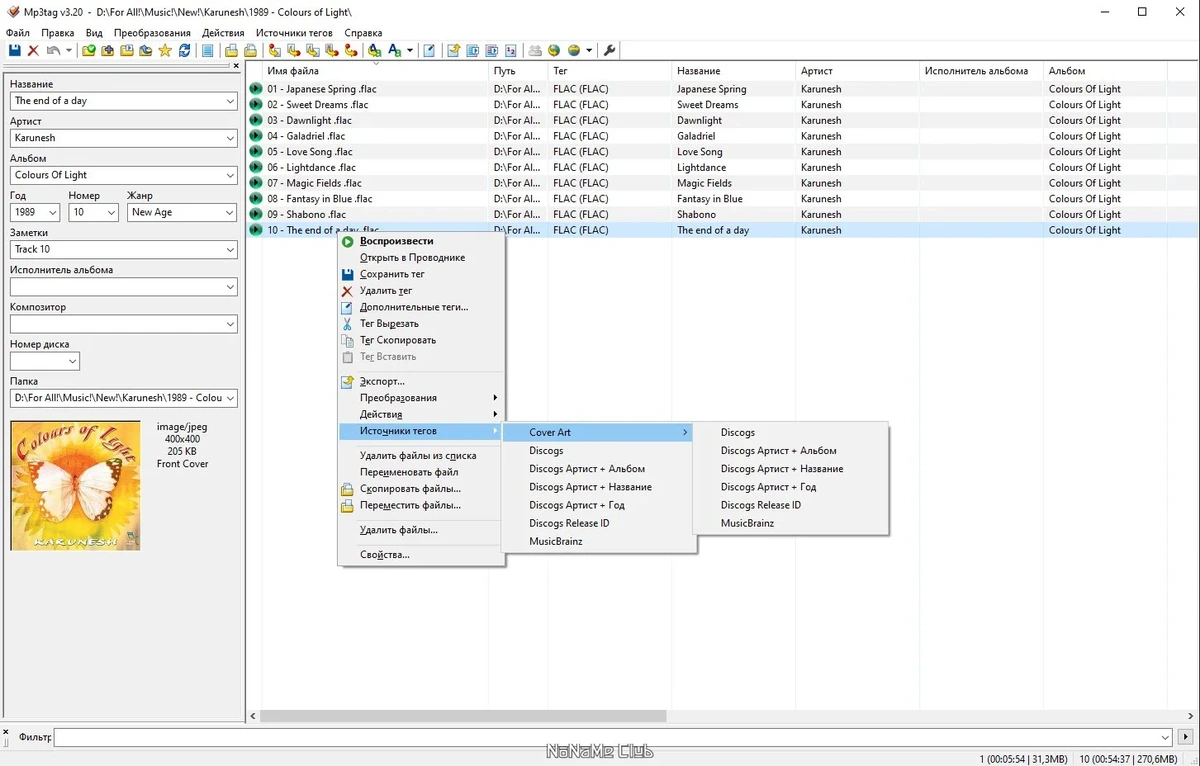Click the 'Fantasy in Blue' title cell
The width and height of the screenshot is (1200, 766).
coord(710,199)
